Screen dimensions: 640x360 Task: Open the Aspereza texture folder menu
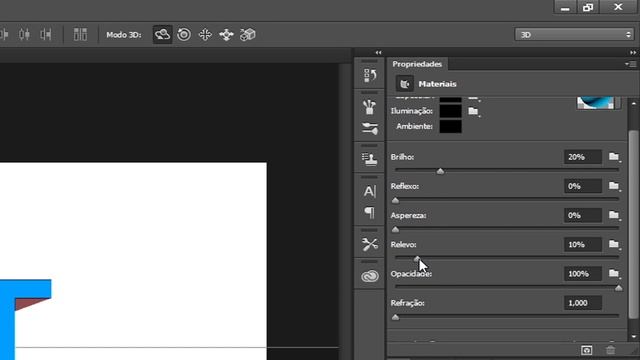click(614, 215)
